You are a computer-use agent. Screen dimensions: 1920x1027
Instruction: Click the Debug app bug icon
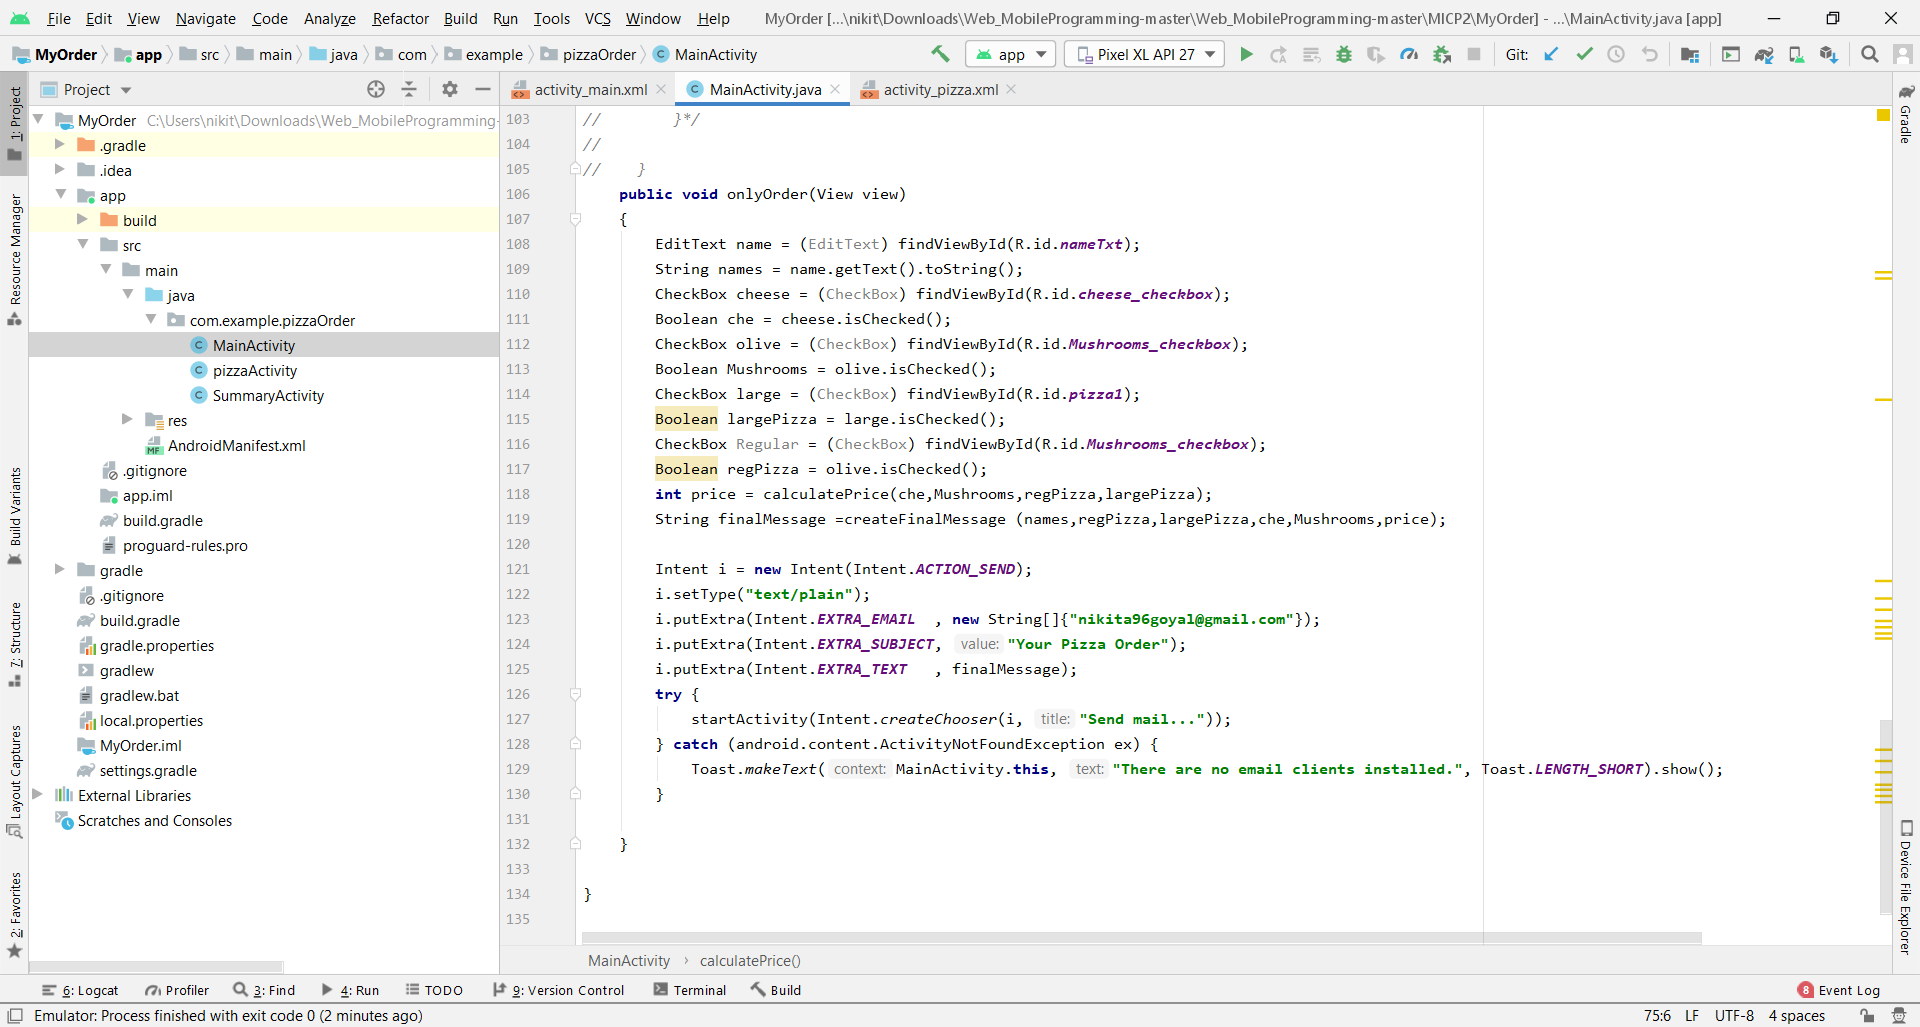(1344, 54)
